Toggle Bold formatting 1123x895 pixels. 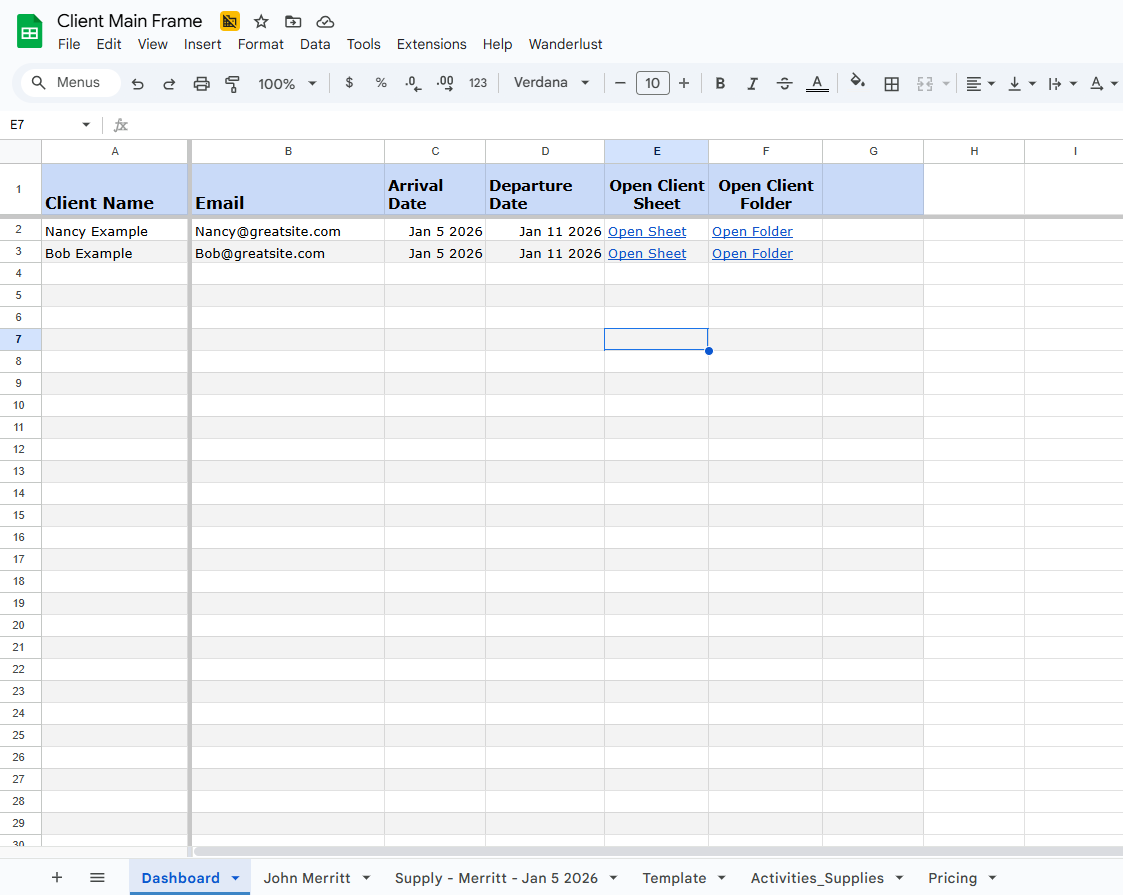click(x=720, y=84)
